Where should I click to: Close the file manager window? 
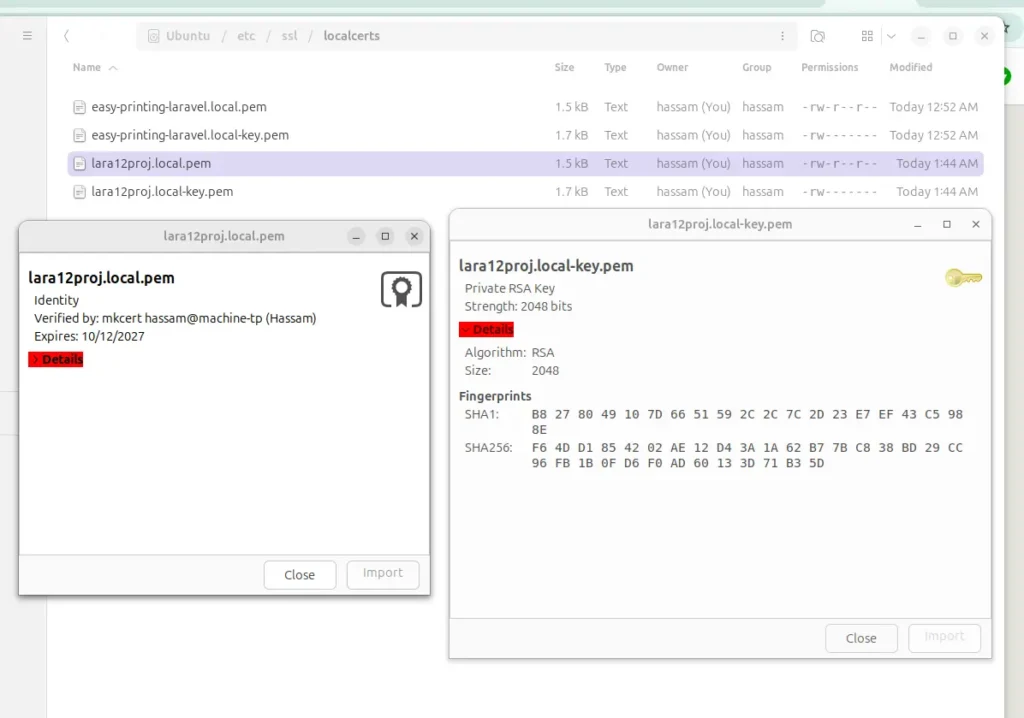tap(984, 36)
